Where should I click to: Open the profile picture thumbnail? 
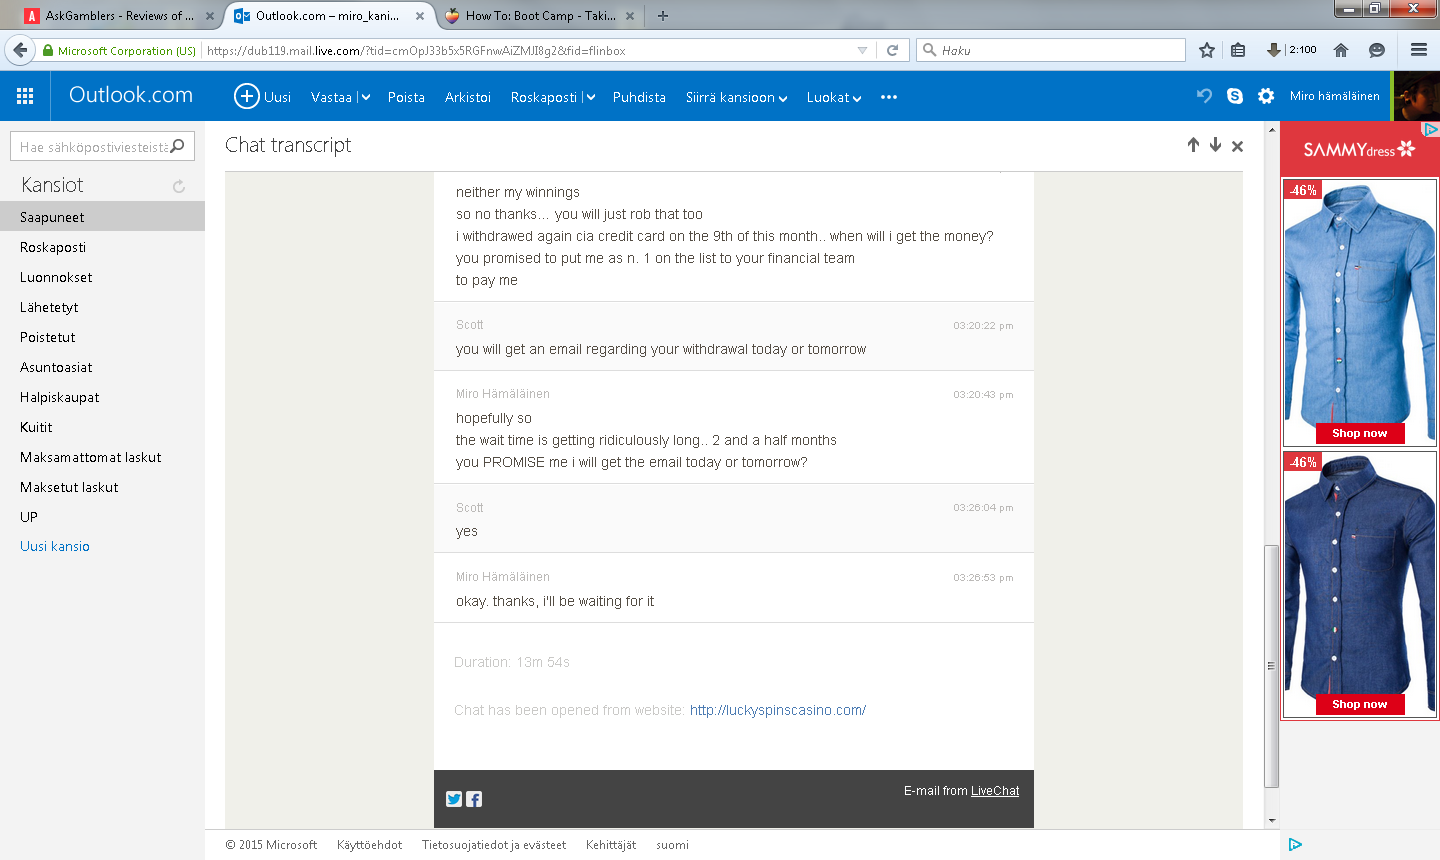[x=1417, y=96]
